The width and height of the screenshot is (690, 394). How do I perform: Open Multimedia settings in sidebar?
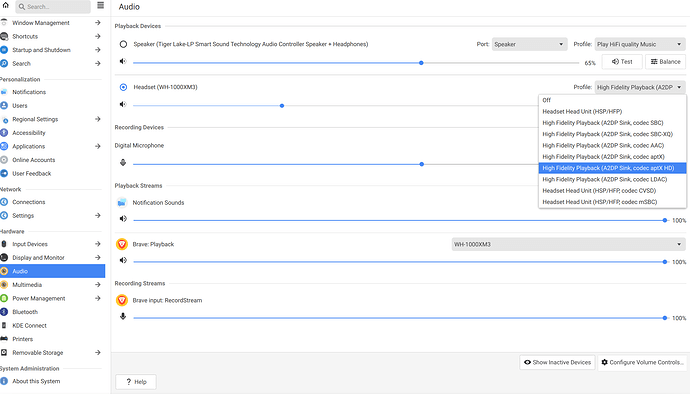click(x=52, y=285)
